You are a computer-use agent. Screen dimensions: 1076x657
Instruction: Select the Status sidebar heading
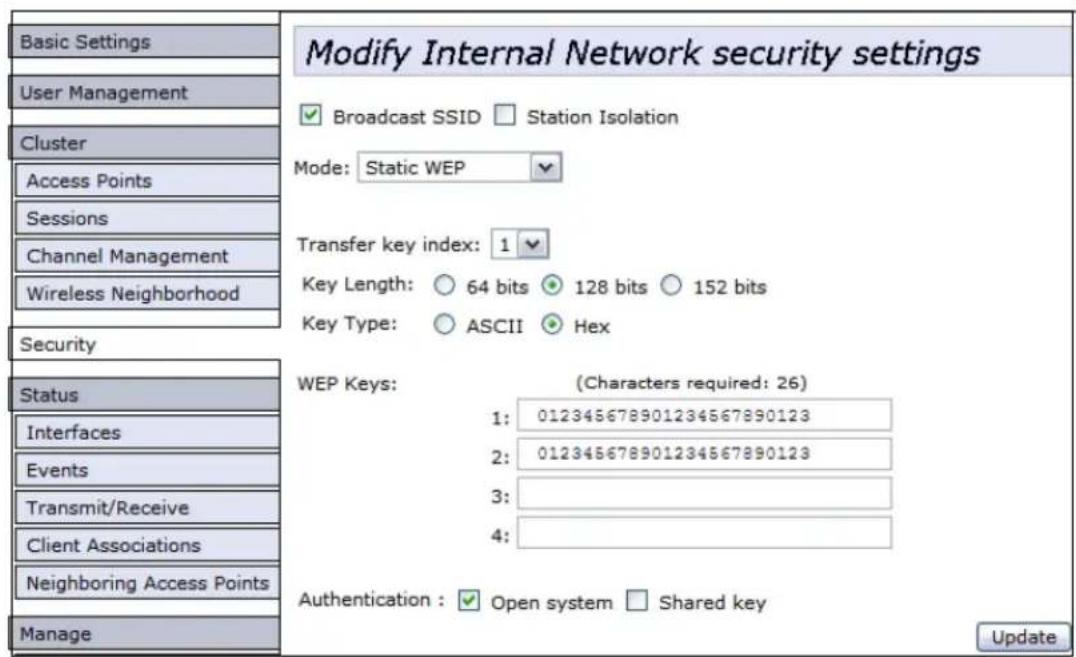[145, 395]
